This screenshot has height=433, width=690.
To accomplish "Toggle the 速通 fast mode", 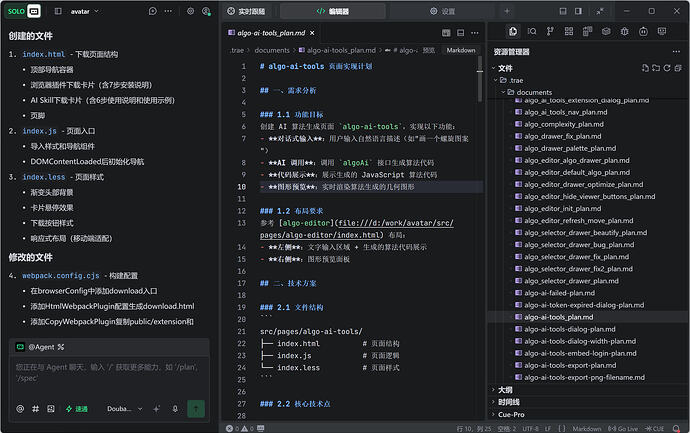I will [77, 409].
